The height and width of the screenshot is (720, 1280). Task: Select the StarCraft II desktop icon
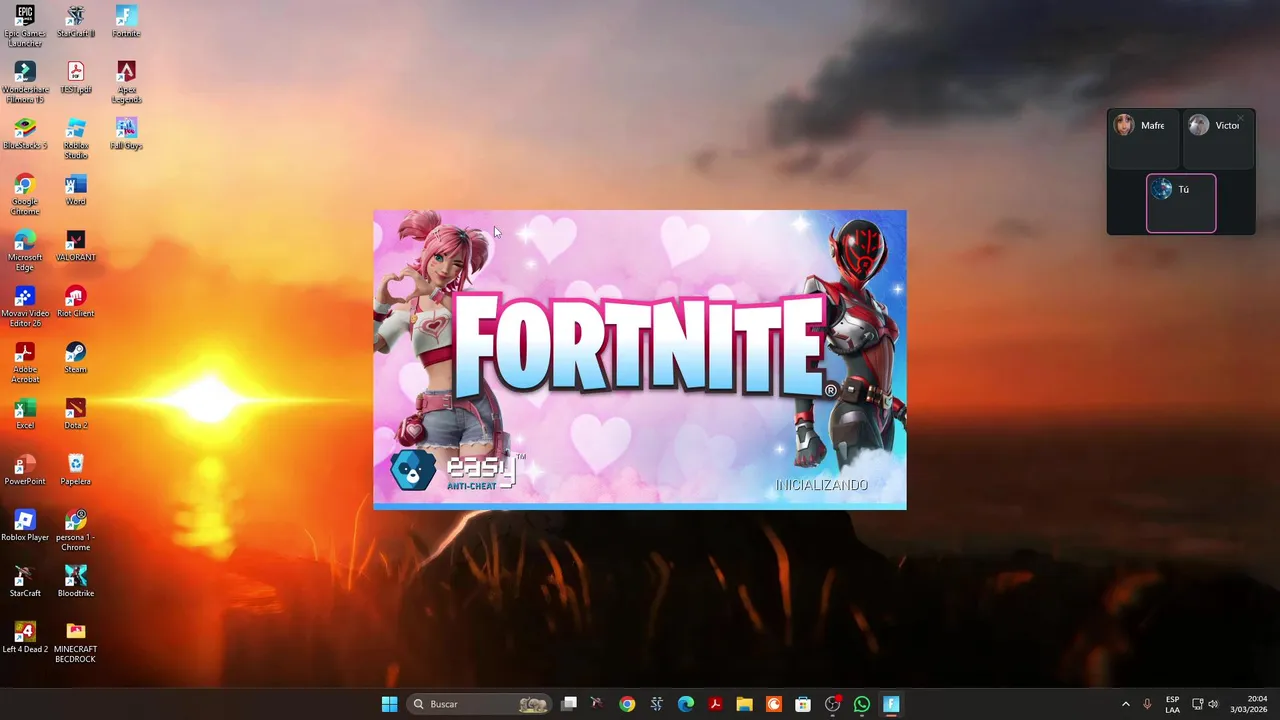pos(76,22)
